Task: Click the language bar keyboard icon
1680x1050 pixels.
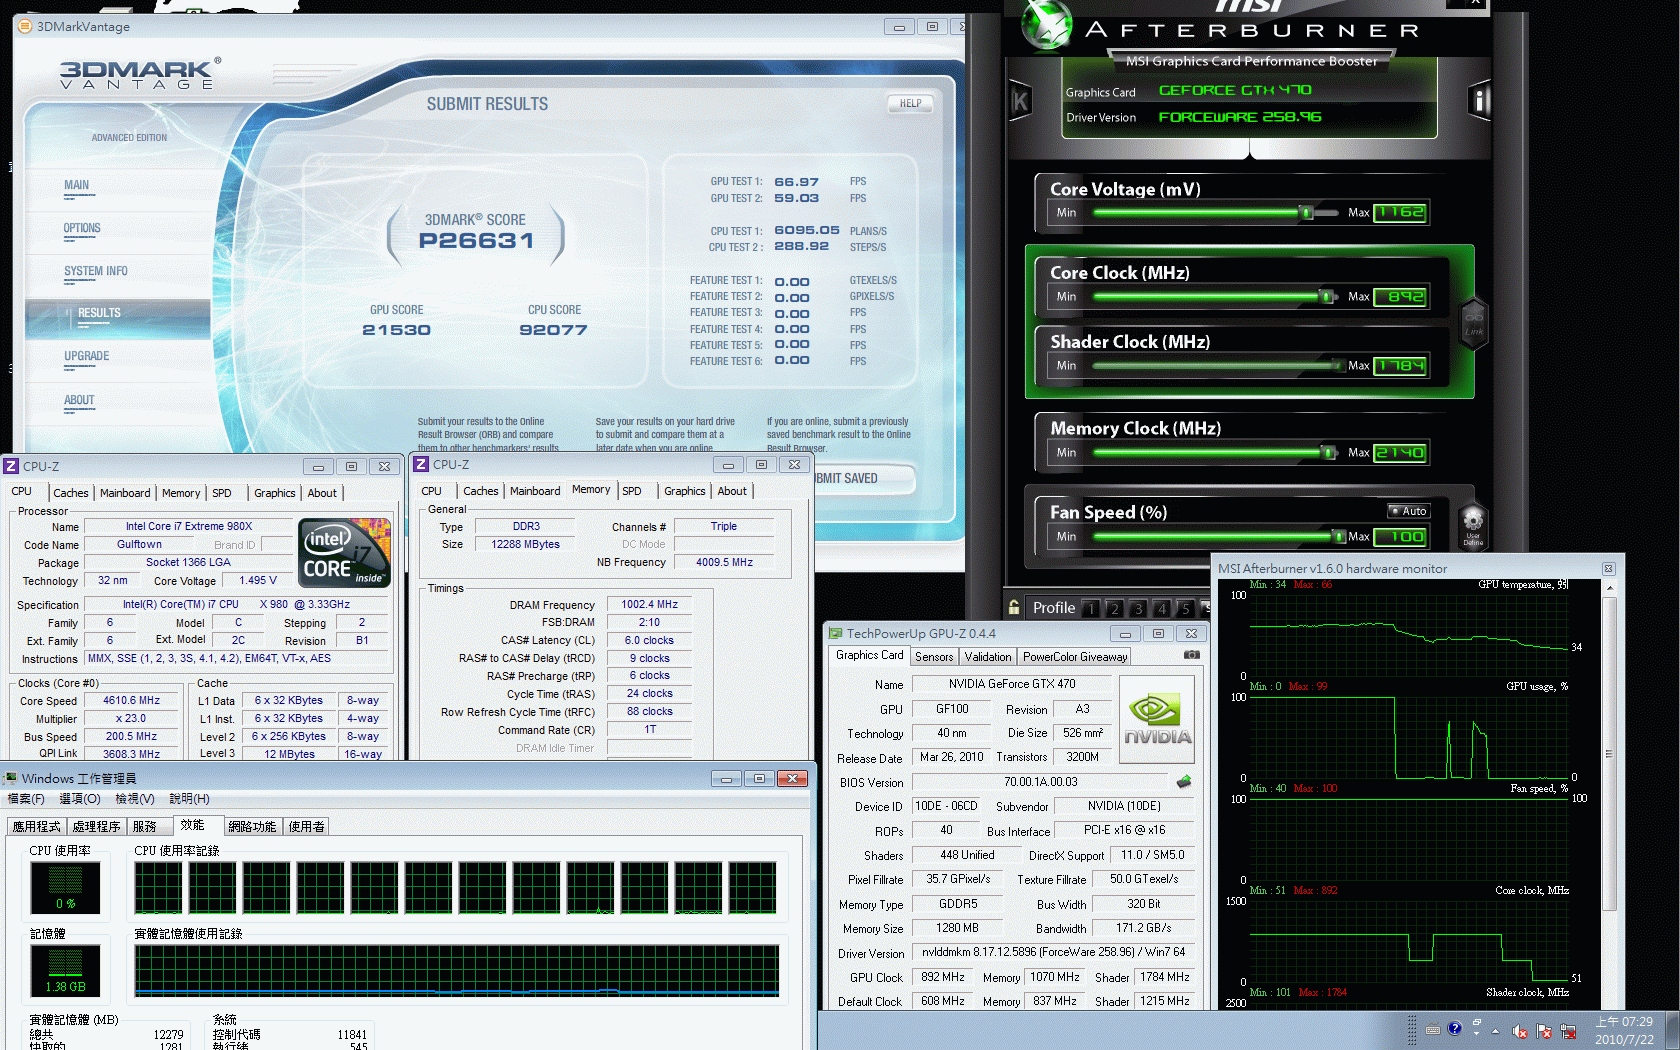Action: click(1433, 1029)
